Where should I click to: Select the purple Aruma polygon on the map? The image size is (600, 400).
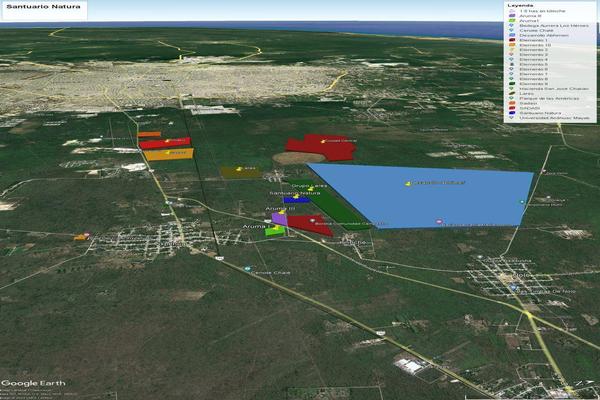point(279,218)
